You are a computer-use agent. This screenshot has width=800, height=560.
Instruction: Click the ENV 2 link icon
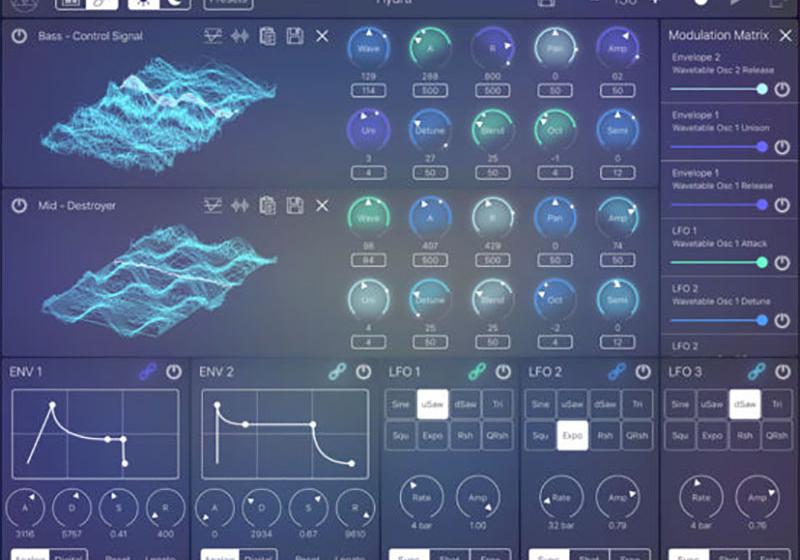pos(337,372)
